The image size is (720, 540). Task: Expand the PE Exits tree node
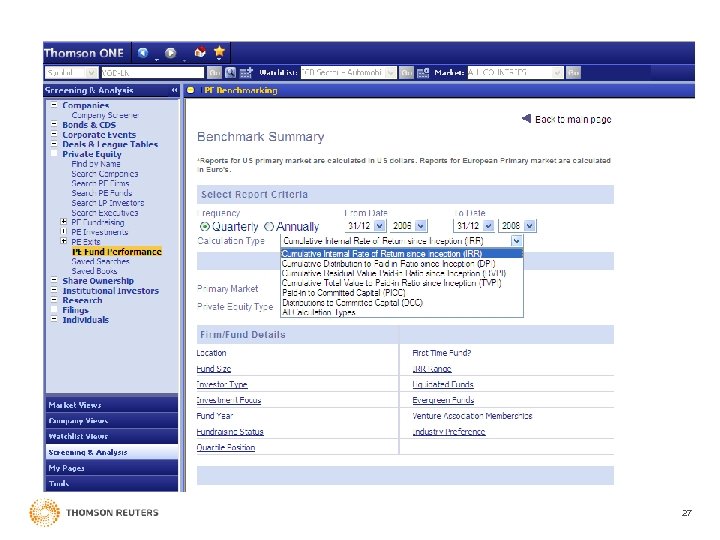(x=64, y=241)
